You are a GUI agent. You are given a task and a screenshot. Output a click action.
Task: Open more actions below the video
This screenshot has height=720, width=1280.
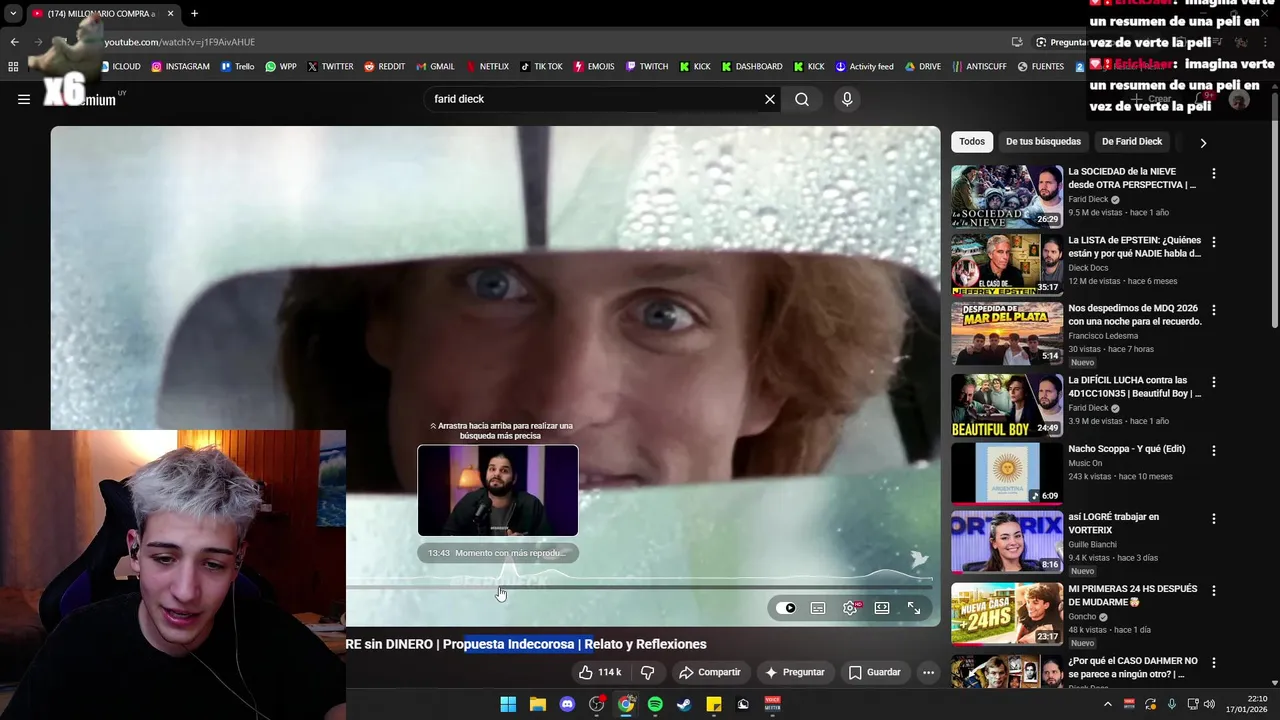(928, 672)
